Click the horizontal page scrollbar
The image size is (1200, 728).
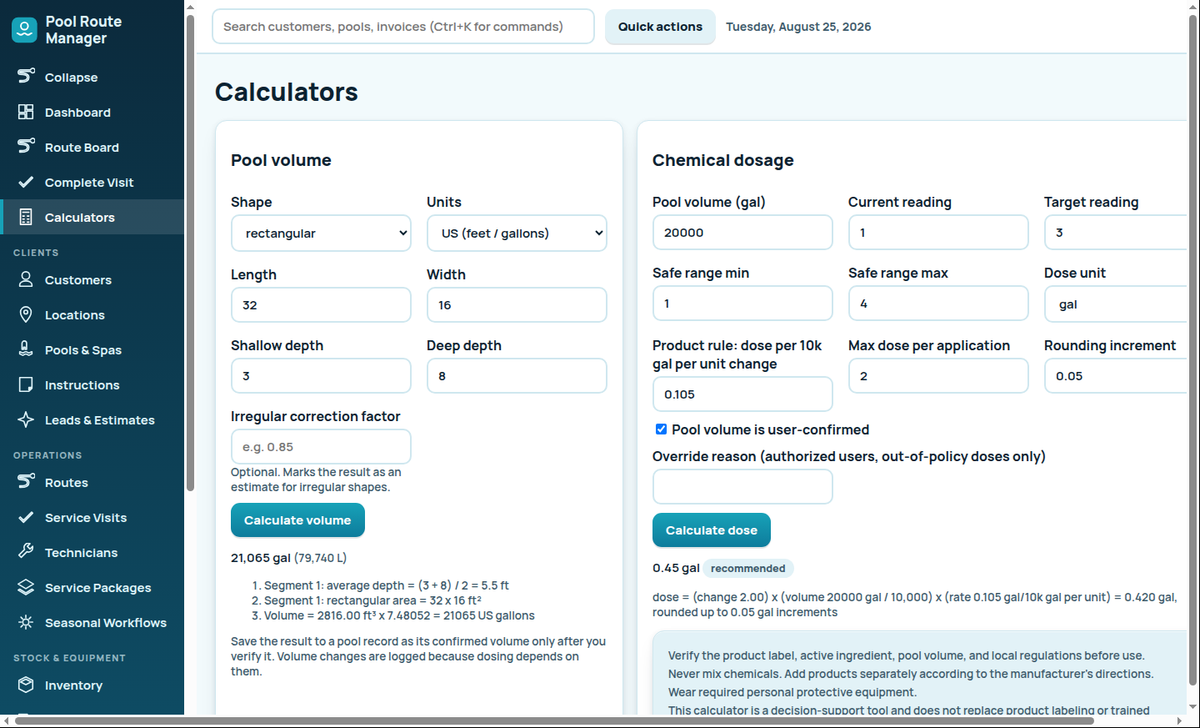(555, 720)
